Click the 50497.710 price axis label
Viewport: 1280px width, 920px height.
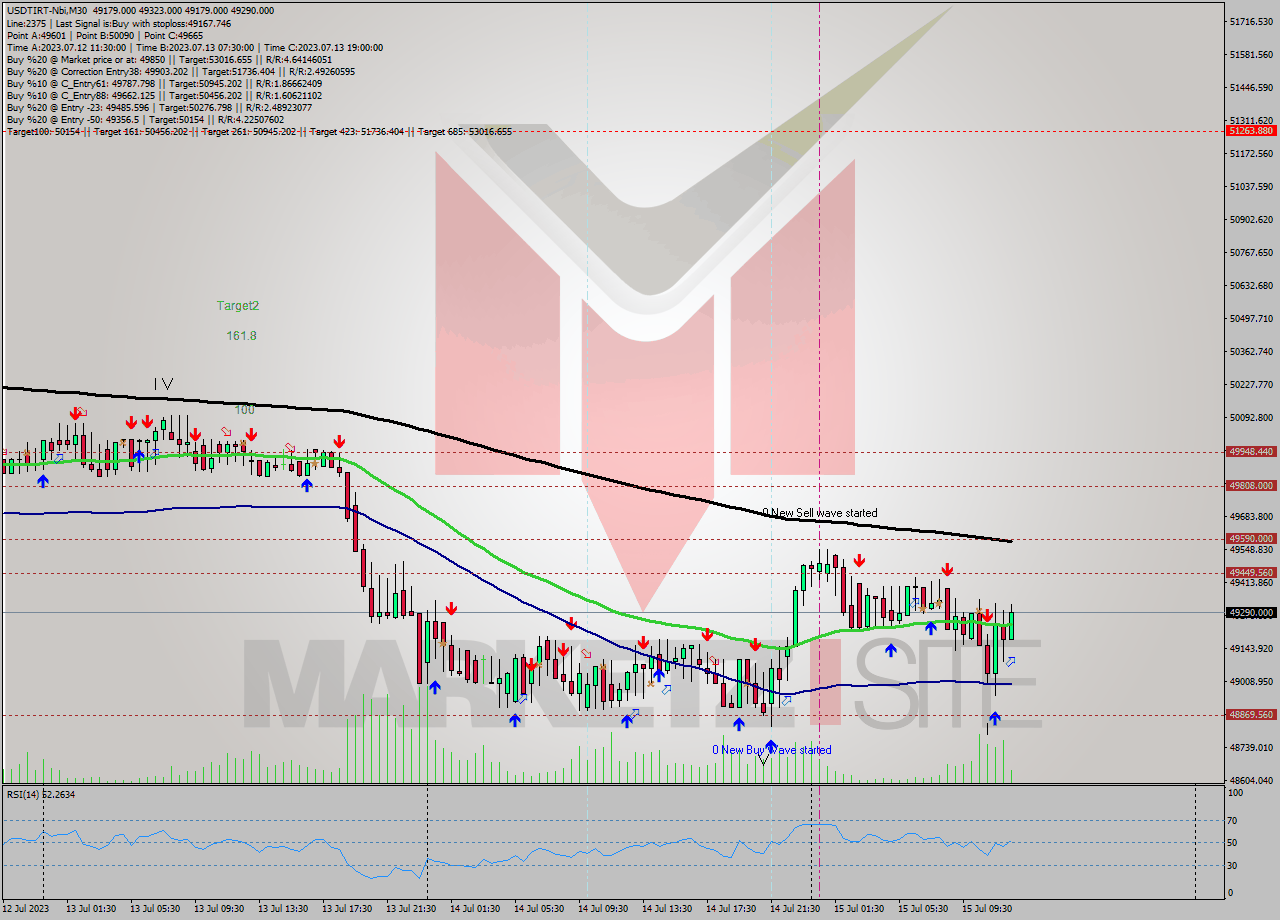pos(1250,318)
